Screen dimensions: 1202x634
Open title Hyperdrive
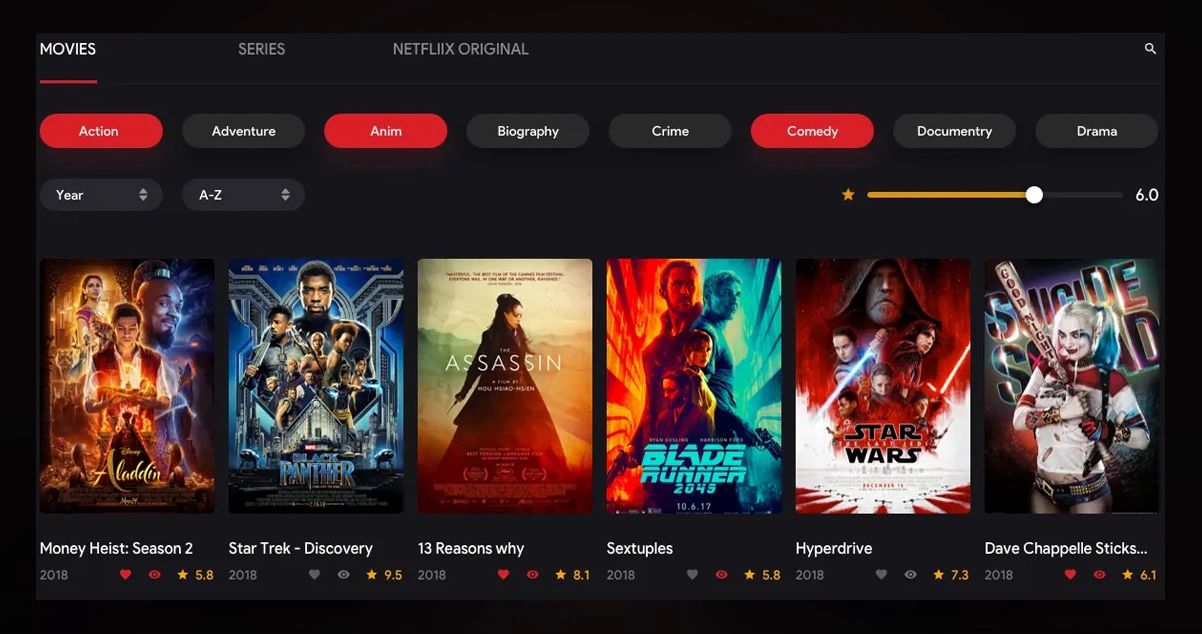[834, 548]
